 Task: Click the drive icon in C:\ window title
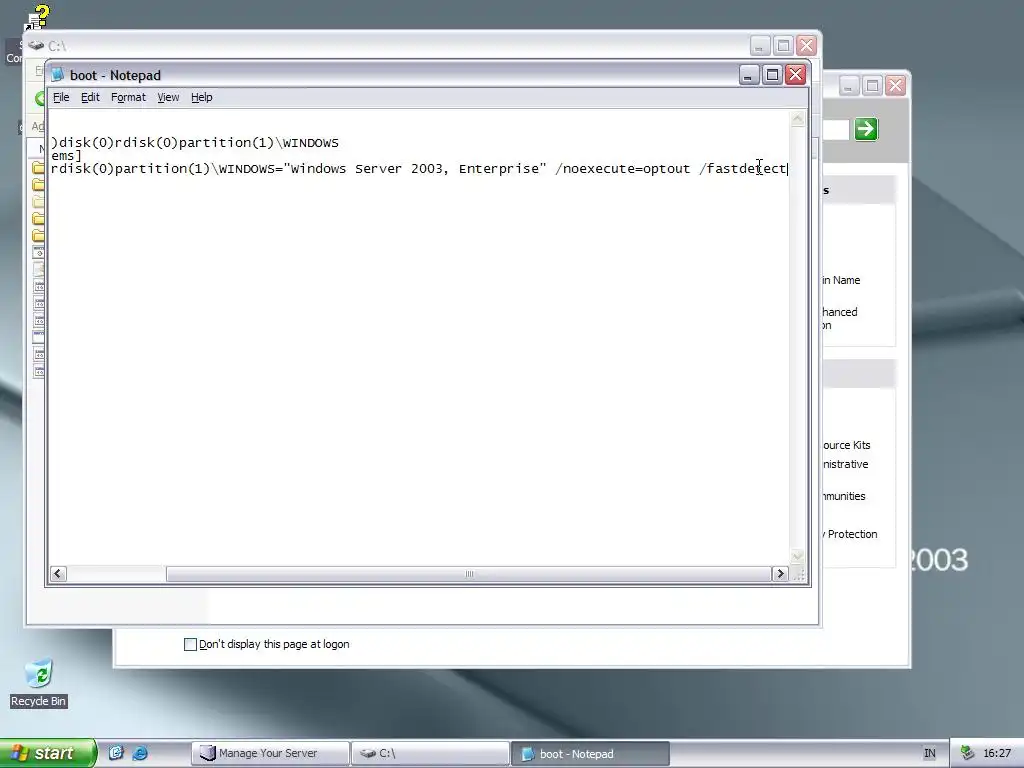point(36,45)
